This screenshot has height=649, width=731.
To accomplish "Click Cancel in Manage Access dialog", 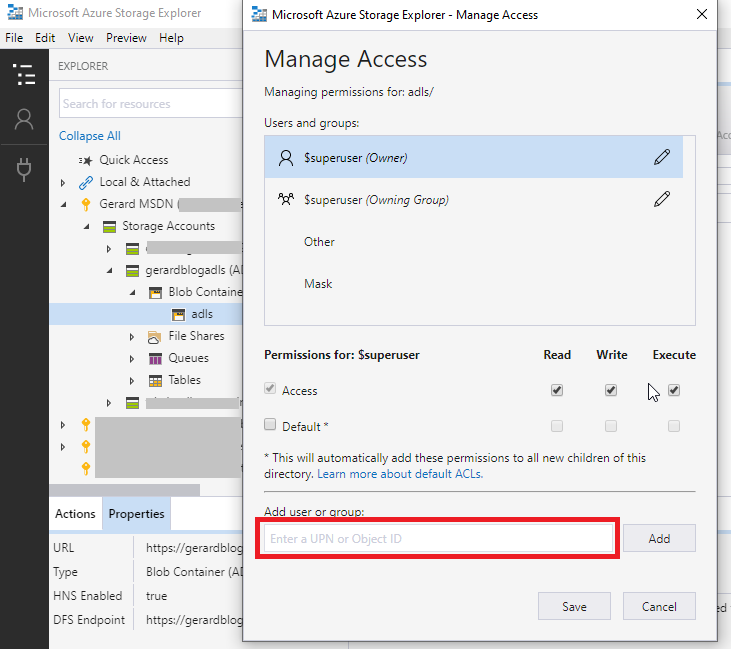I will 659,607.
